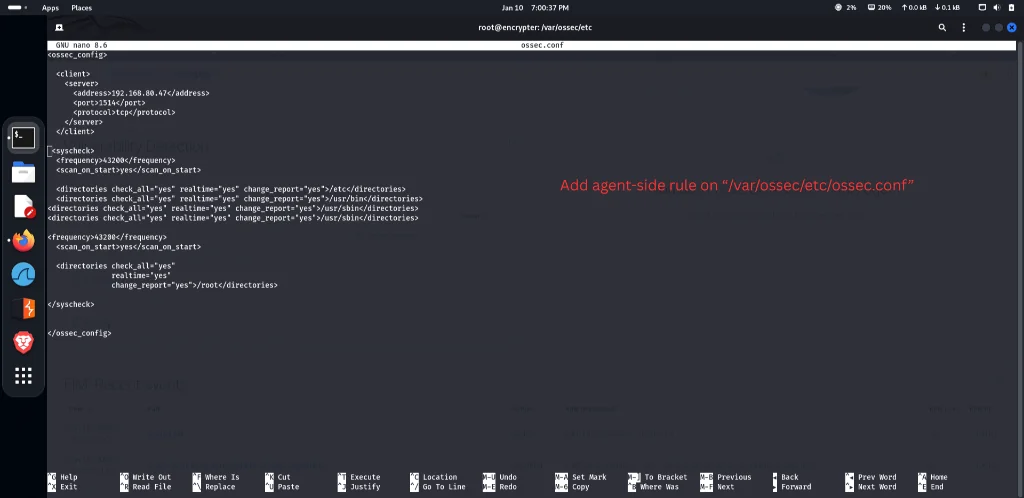Launch the text editor dock icon
This screenshot has height=498, width=1024.
click(x=24, y=207)
